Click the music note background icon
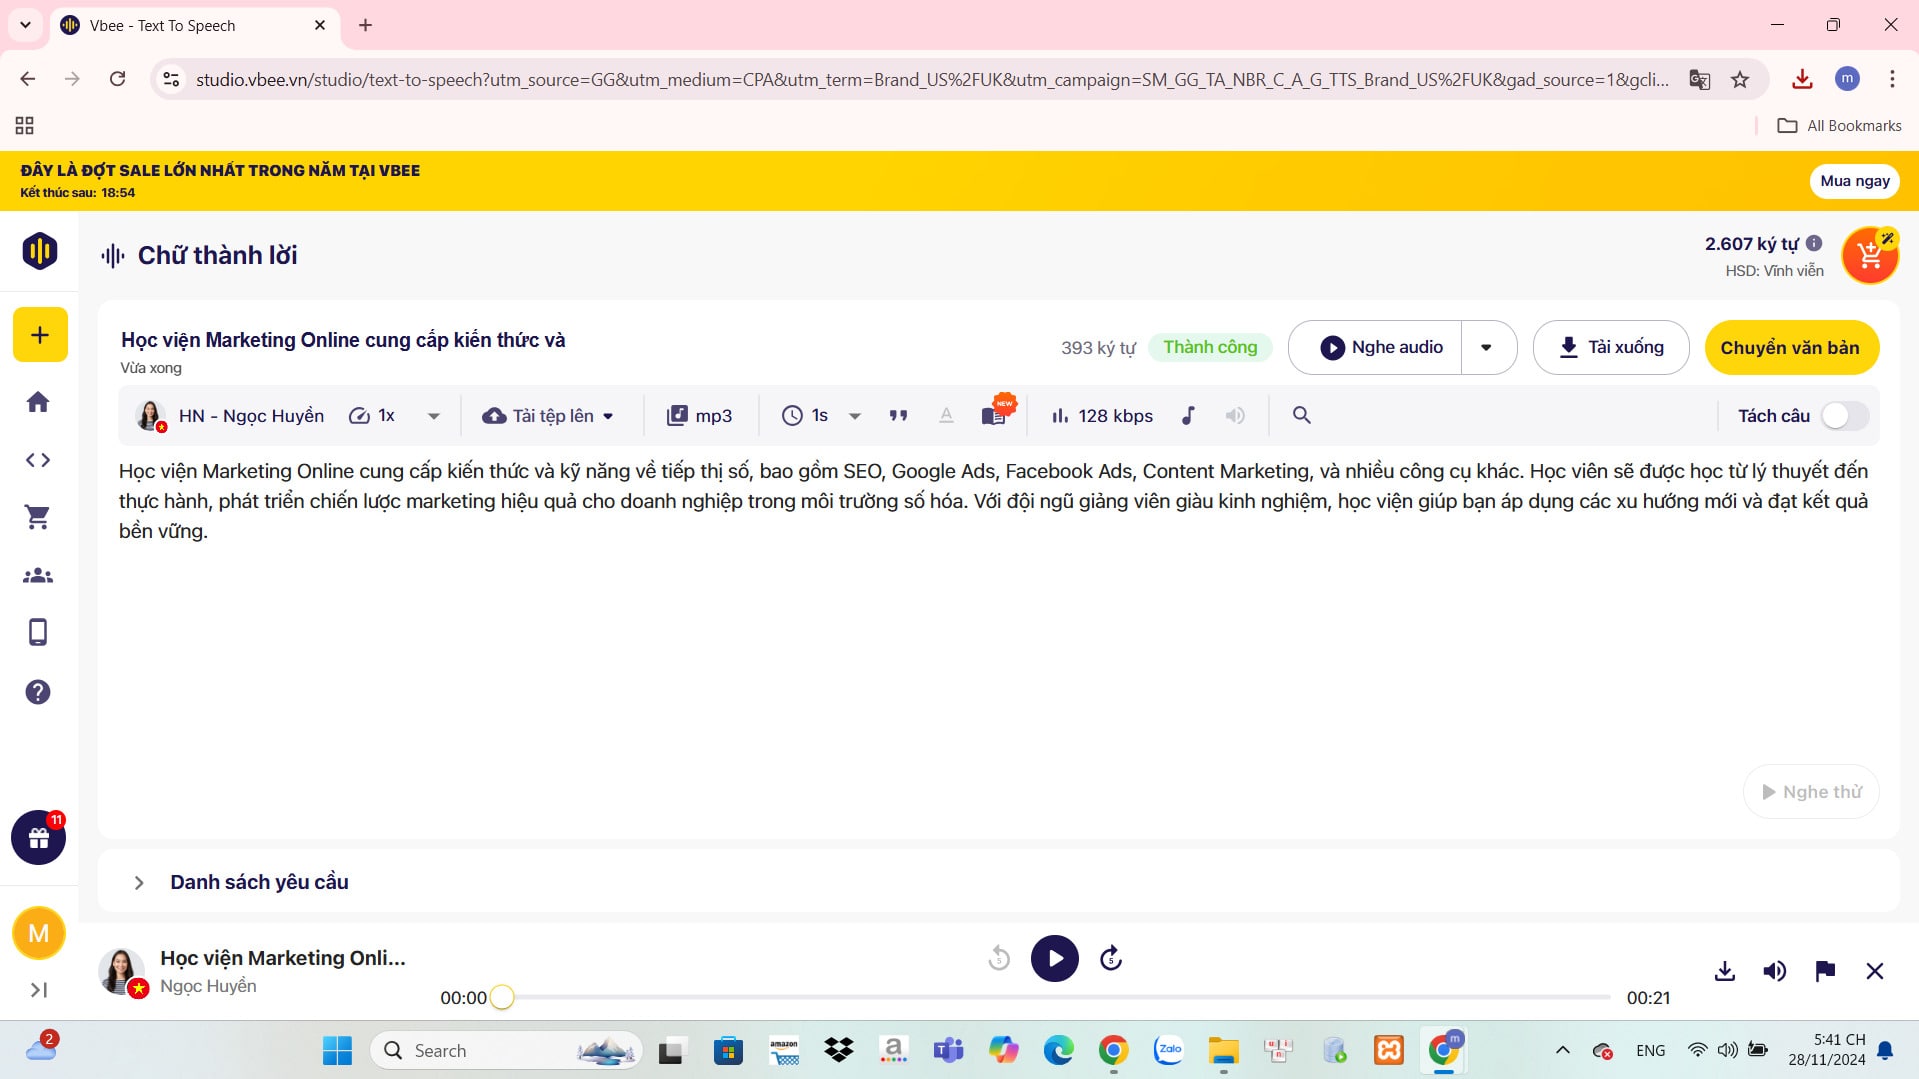The height and width of the screenshot is (1079, 1919). 1188,415
